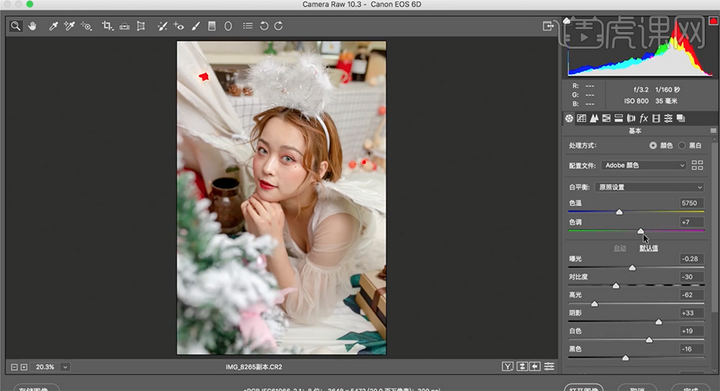This screenshot has height=391, width=720.
Task: Click the 曝光 value field -0.28
Action: tap(691, 259)
